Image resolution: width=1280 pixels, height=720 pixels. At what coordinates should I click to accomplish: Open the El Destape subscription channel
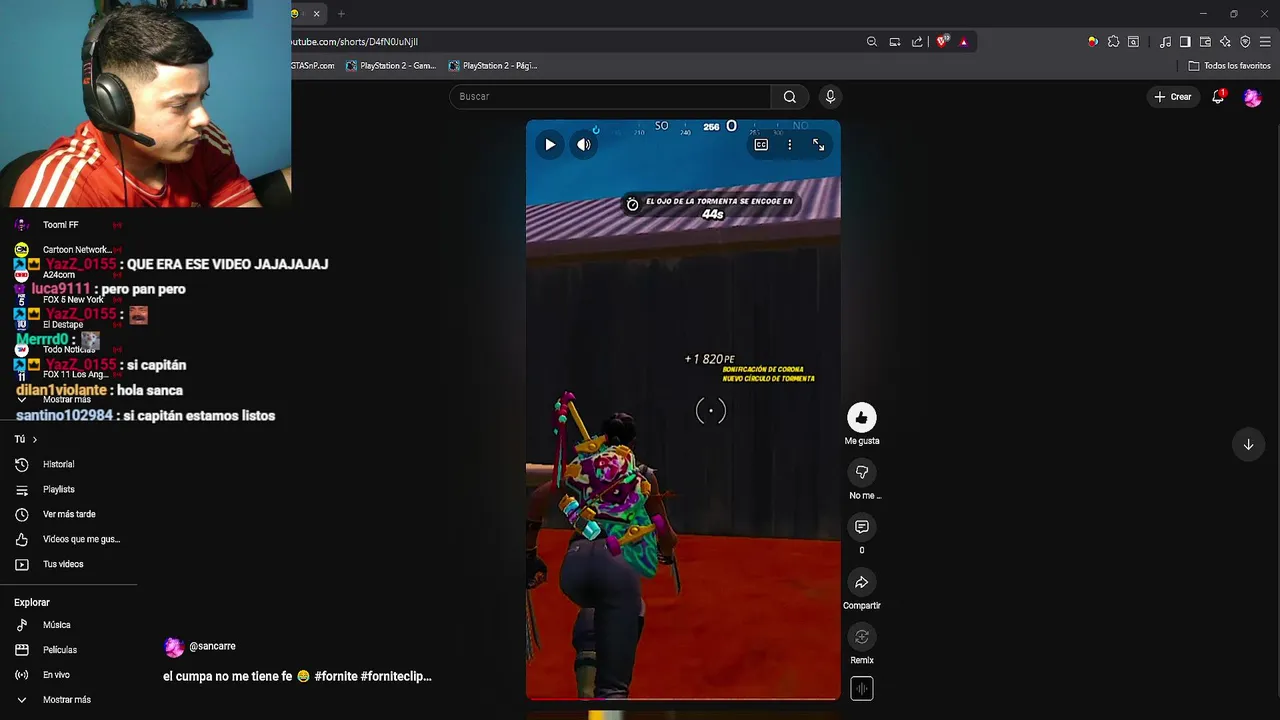(x=62, y=325)
